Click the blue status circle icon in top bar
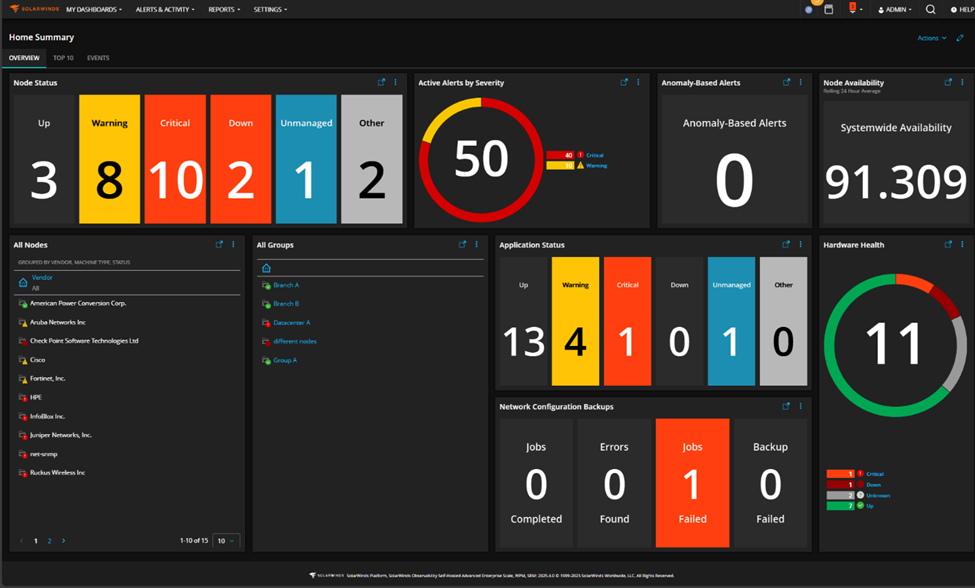The image size is (975, 588). coord(808,10)
